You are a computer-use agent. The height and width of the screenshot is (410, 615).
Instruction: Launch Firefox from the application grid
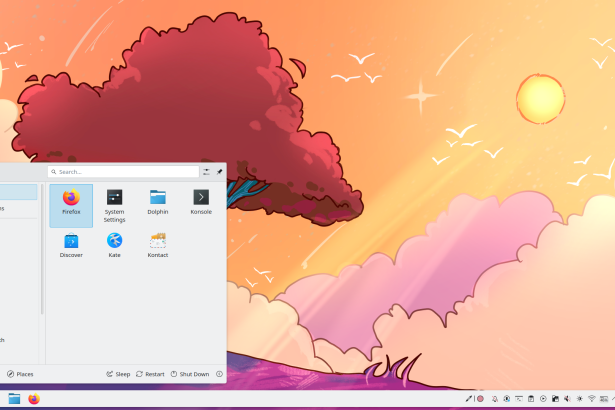(x=71, y=203)
